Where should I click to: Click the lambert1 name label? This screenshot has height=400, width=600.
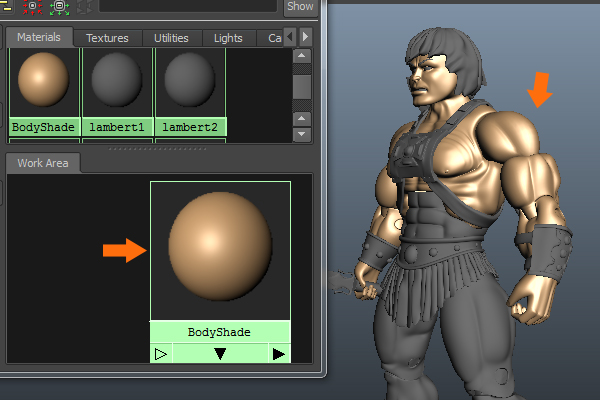117,127
